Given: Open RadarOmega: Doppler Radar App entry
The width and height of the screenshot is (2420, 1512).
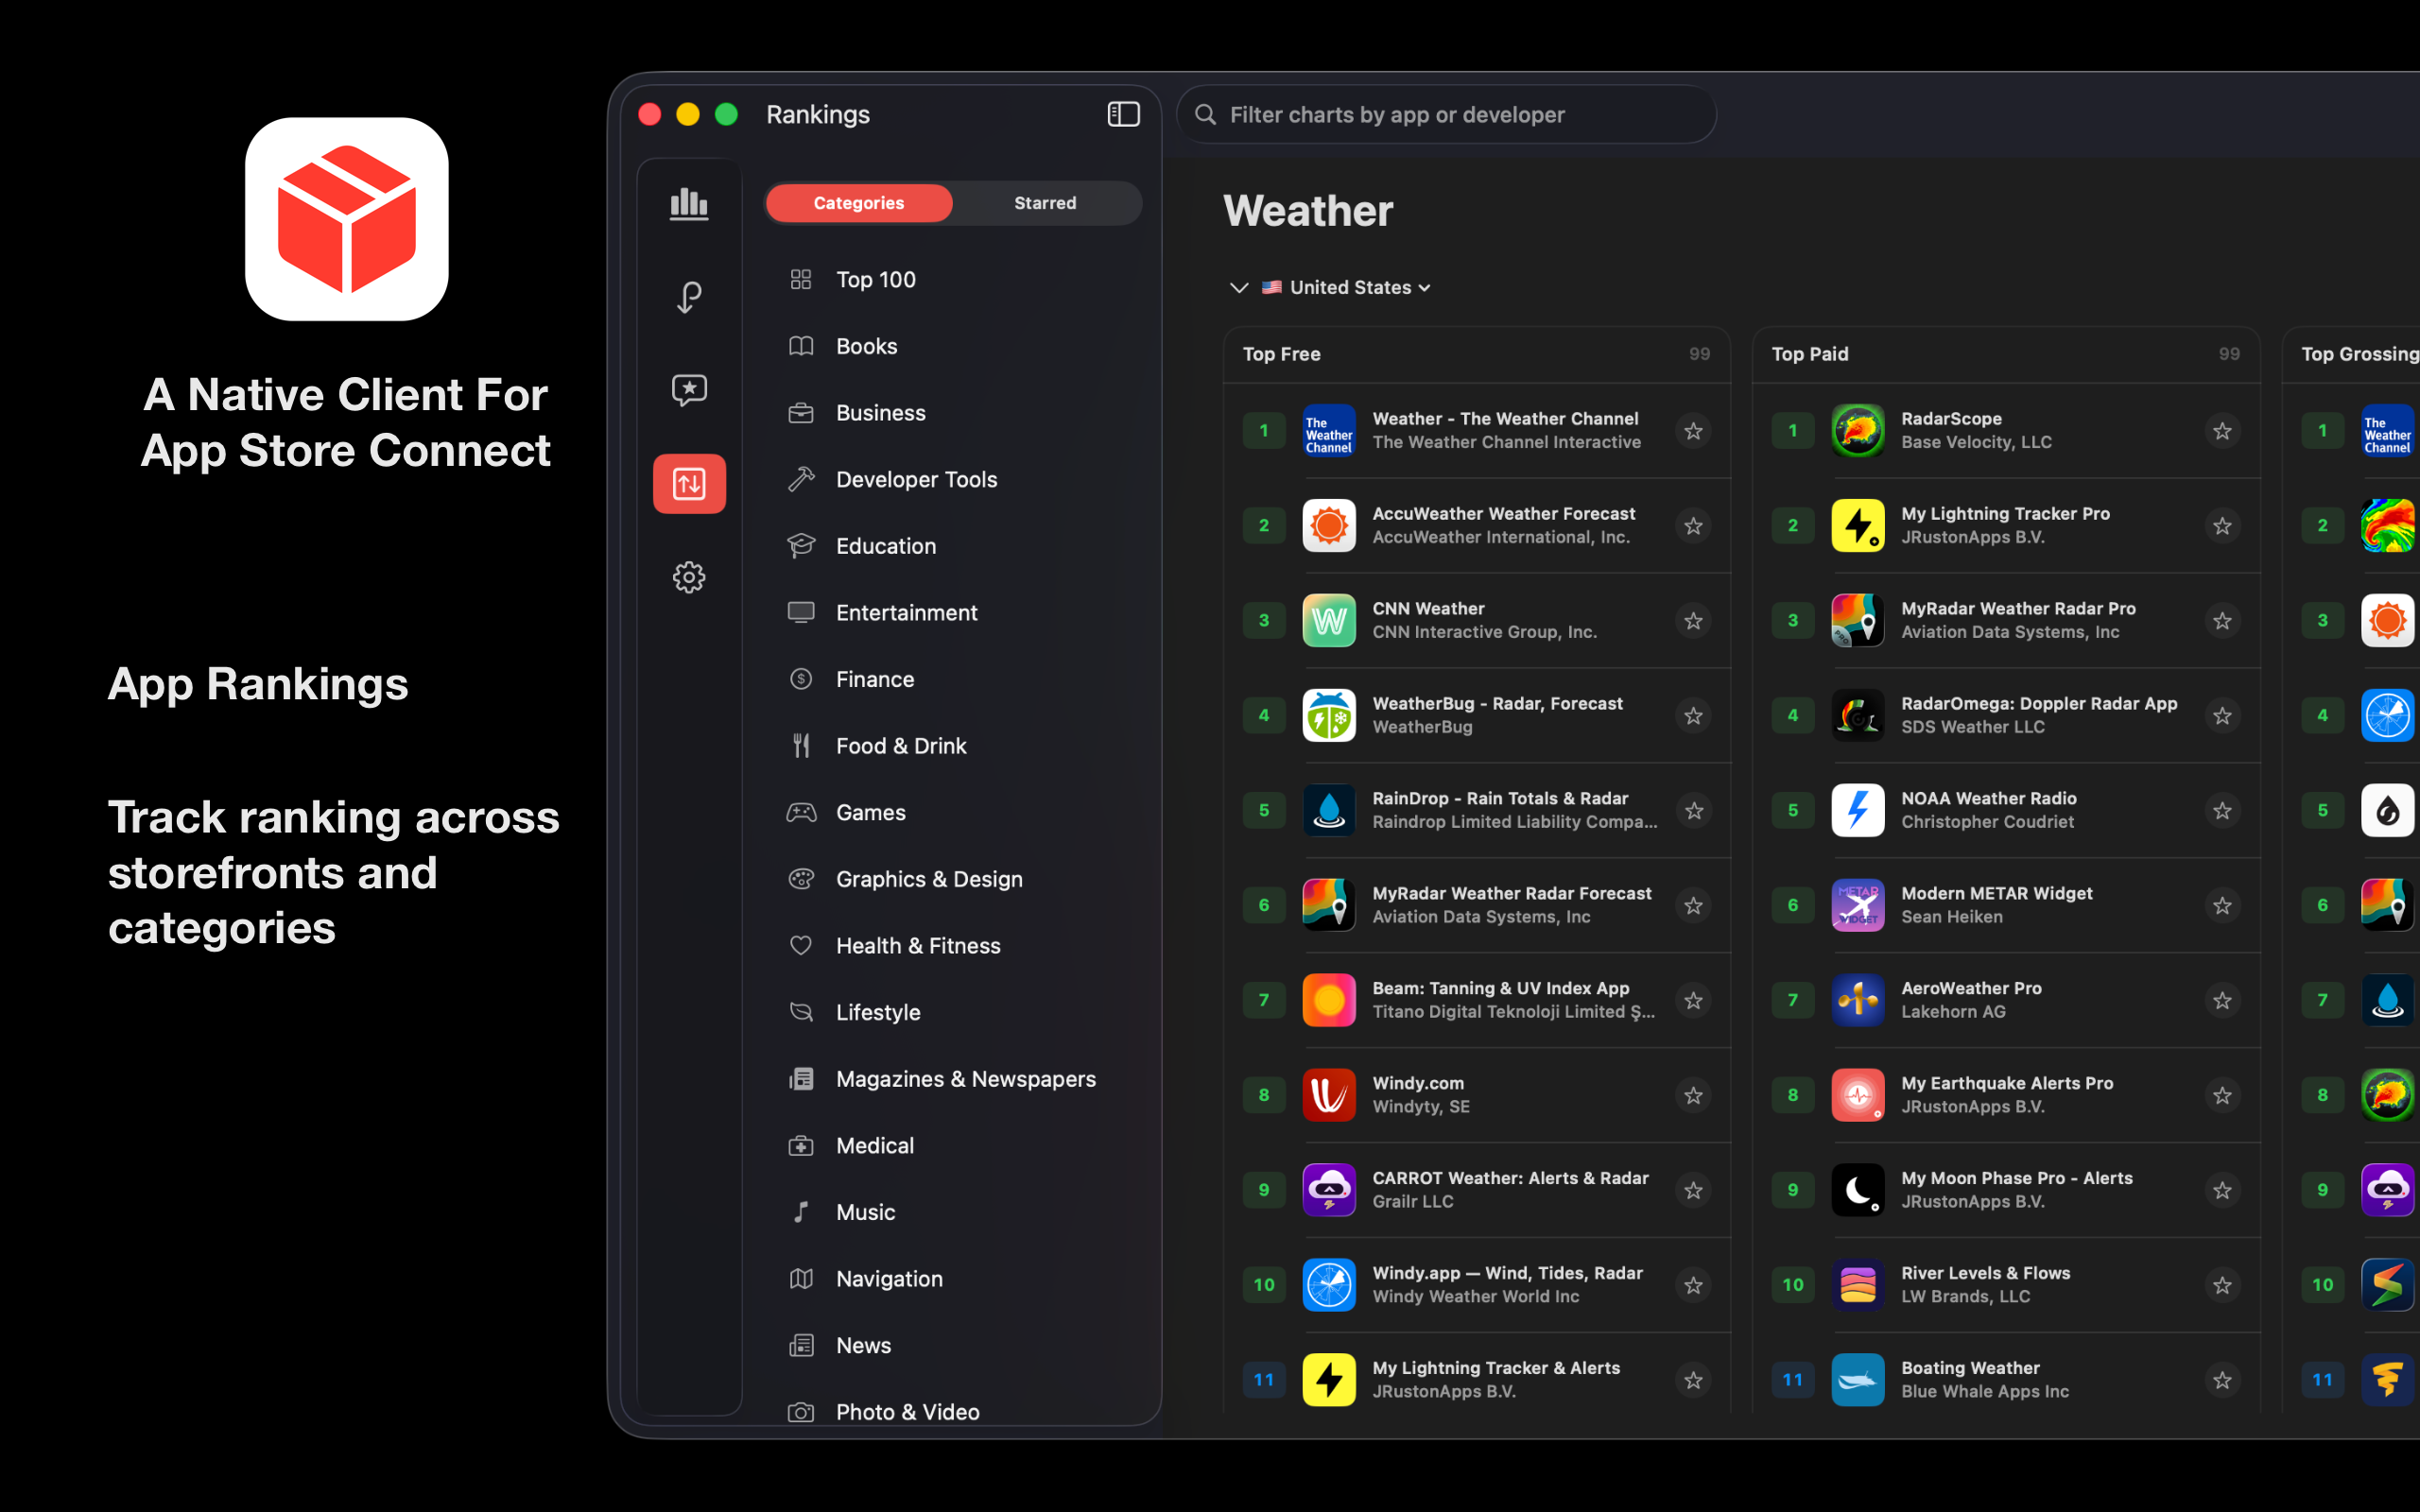Looking at the screenshot, I should click(x=2005, y=716).
